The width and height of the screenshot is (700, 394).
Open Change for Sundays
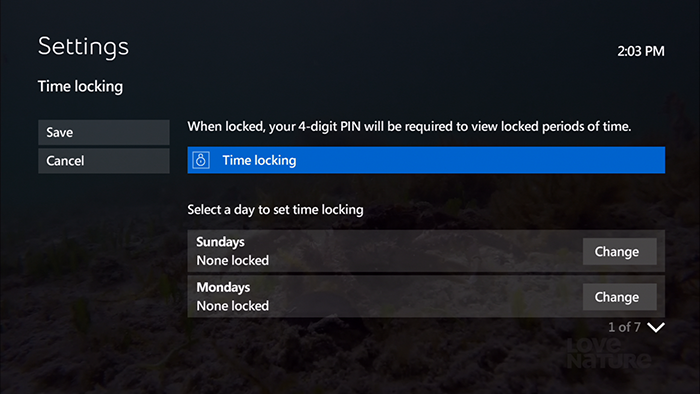[x=619, y=252]
